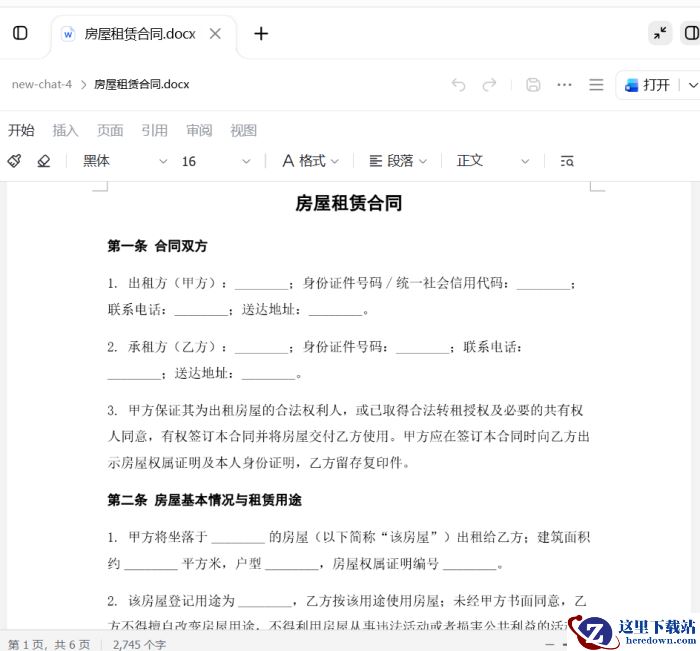Image resolution: width=700 pixels, height=651 pixels.
Task: Switch to the 页面 tab
Action: (x=110, y=130)
